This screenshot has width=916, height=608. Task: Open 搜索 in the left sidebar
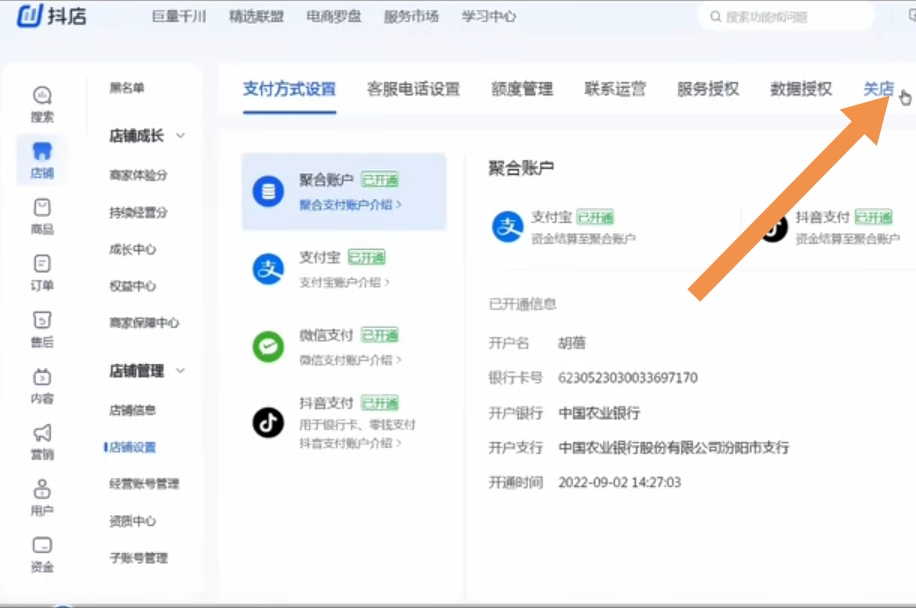pos(42,105)
